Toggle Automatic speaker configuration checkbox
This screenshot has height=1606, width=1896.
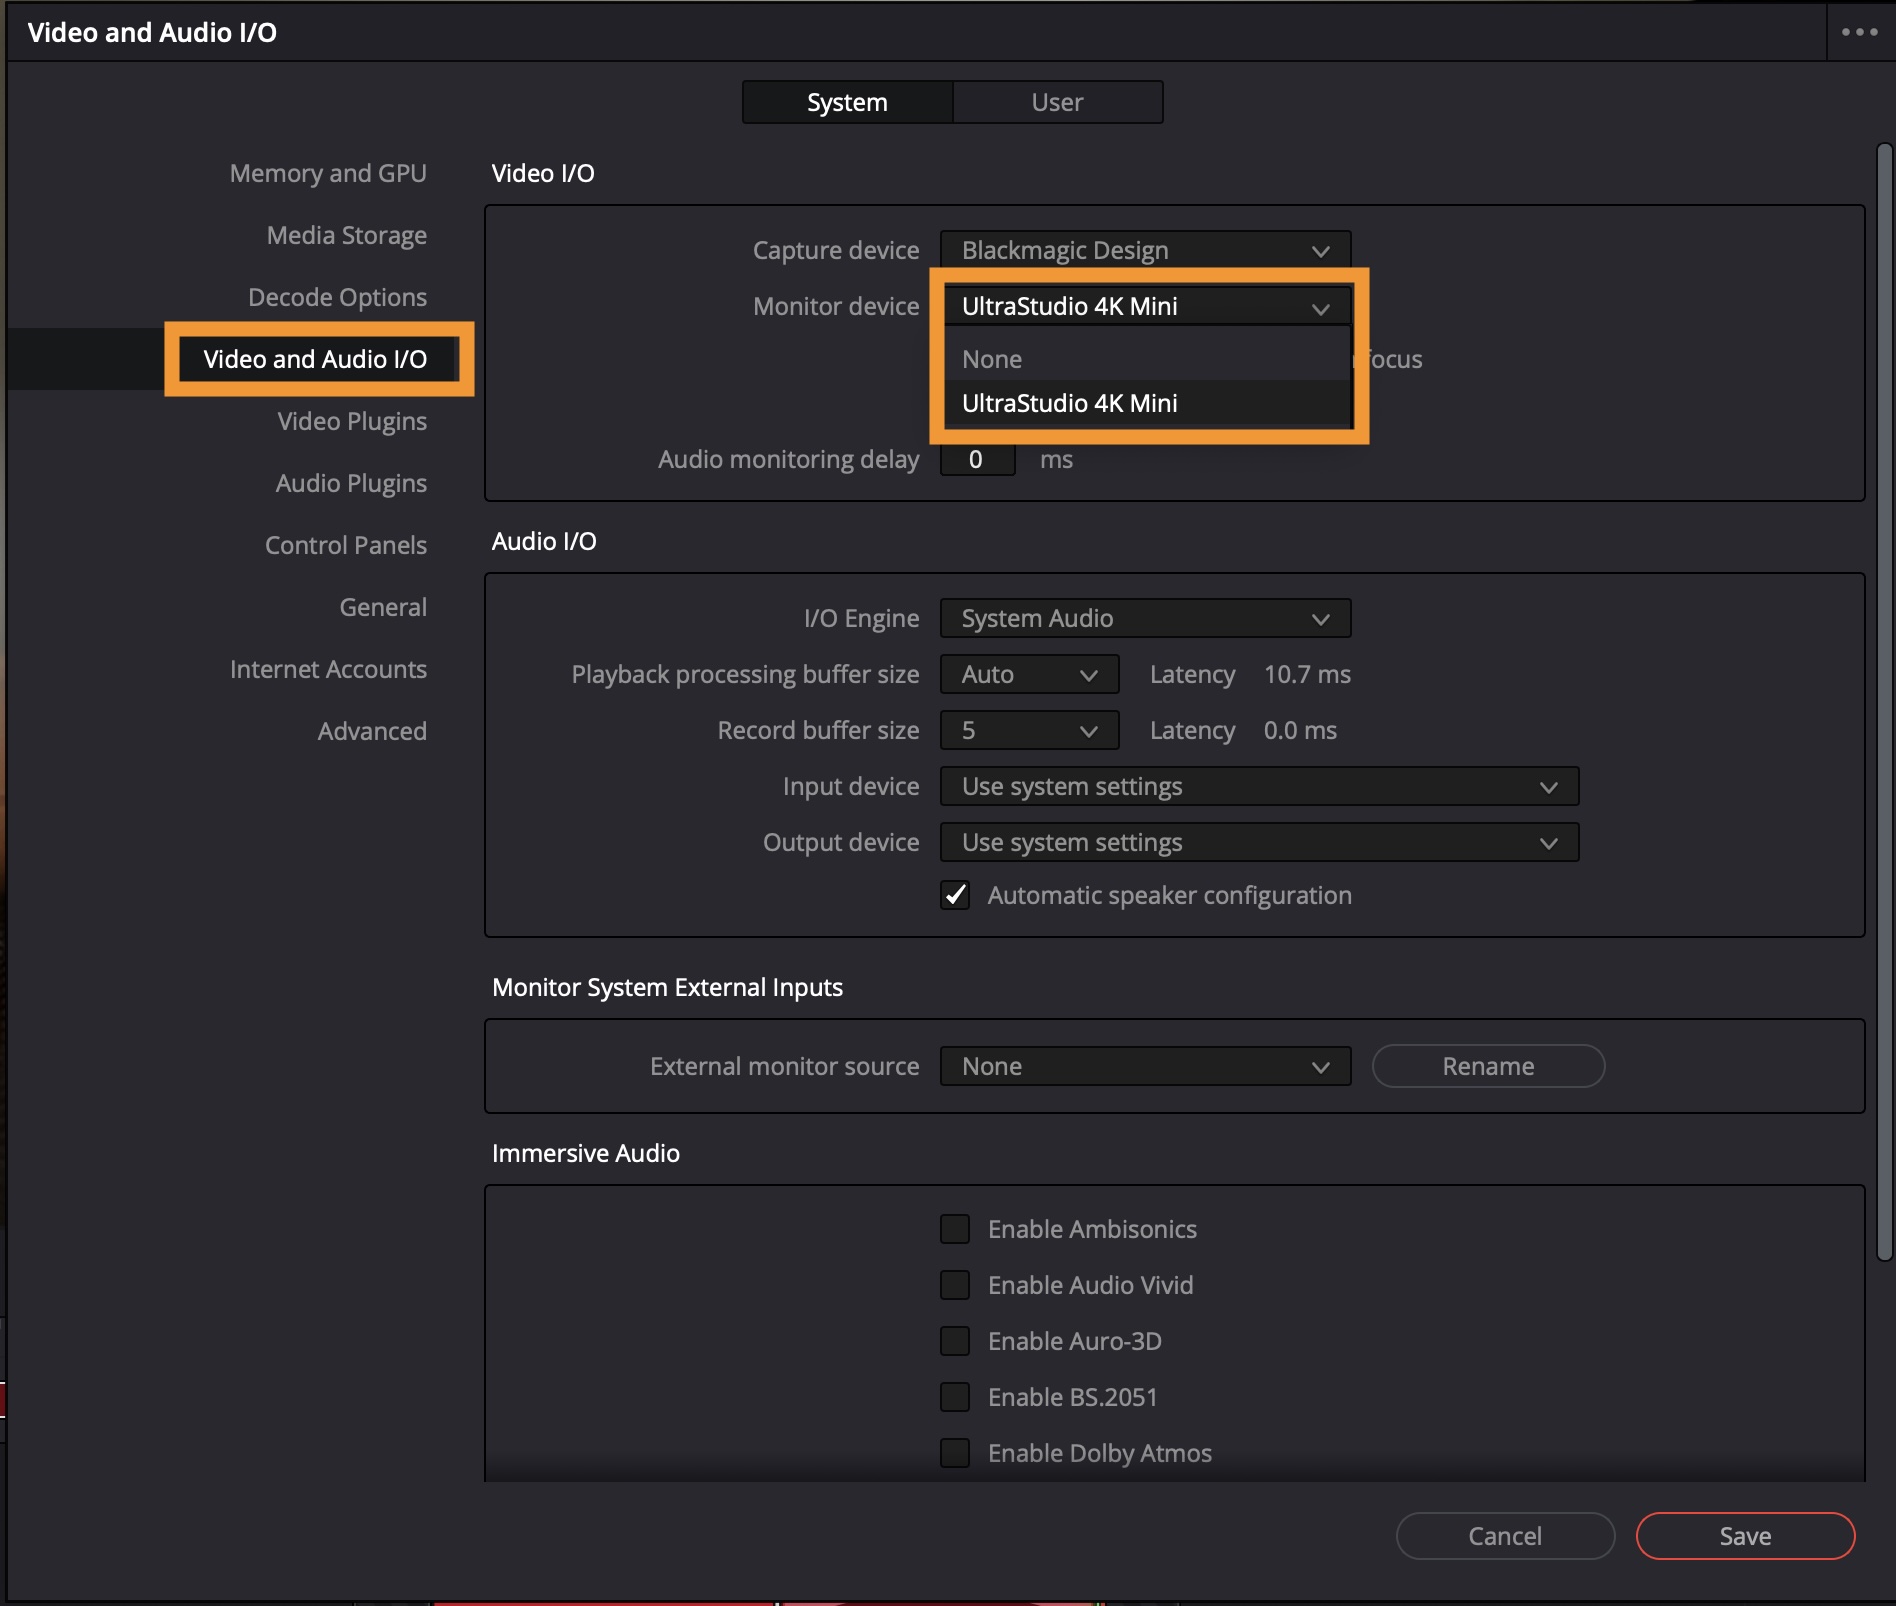click(x=955, y=894)
